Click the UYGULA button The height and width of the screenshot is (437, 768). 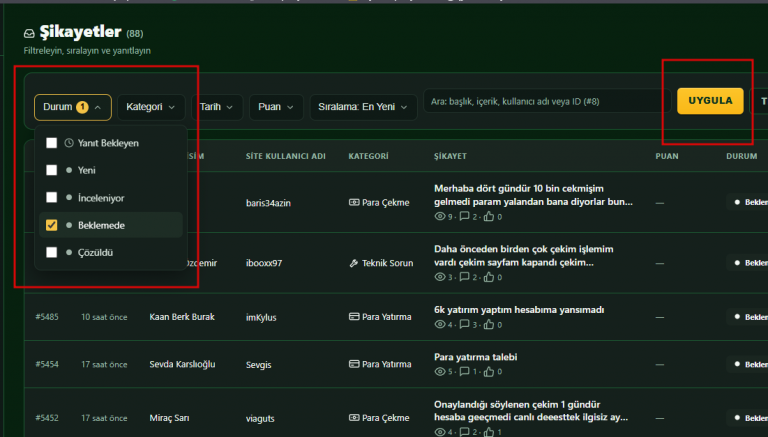tap(710, 101)
